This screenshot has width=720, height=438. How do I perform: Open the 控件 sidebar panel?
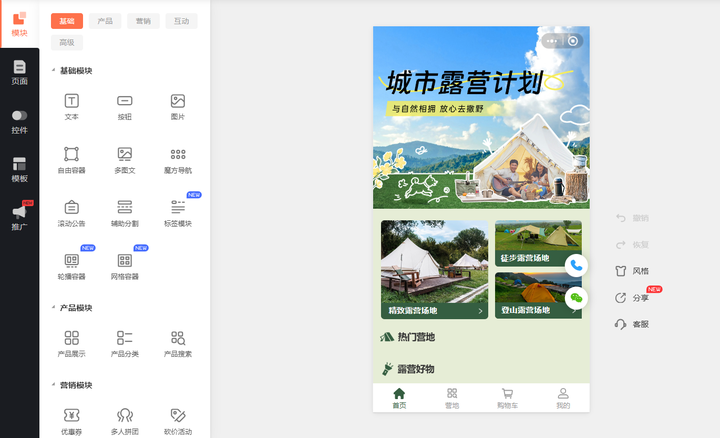(x=19, y=122)
